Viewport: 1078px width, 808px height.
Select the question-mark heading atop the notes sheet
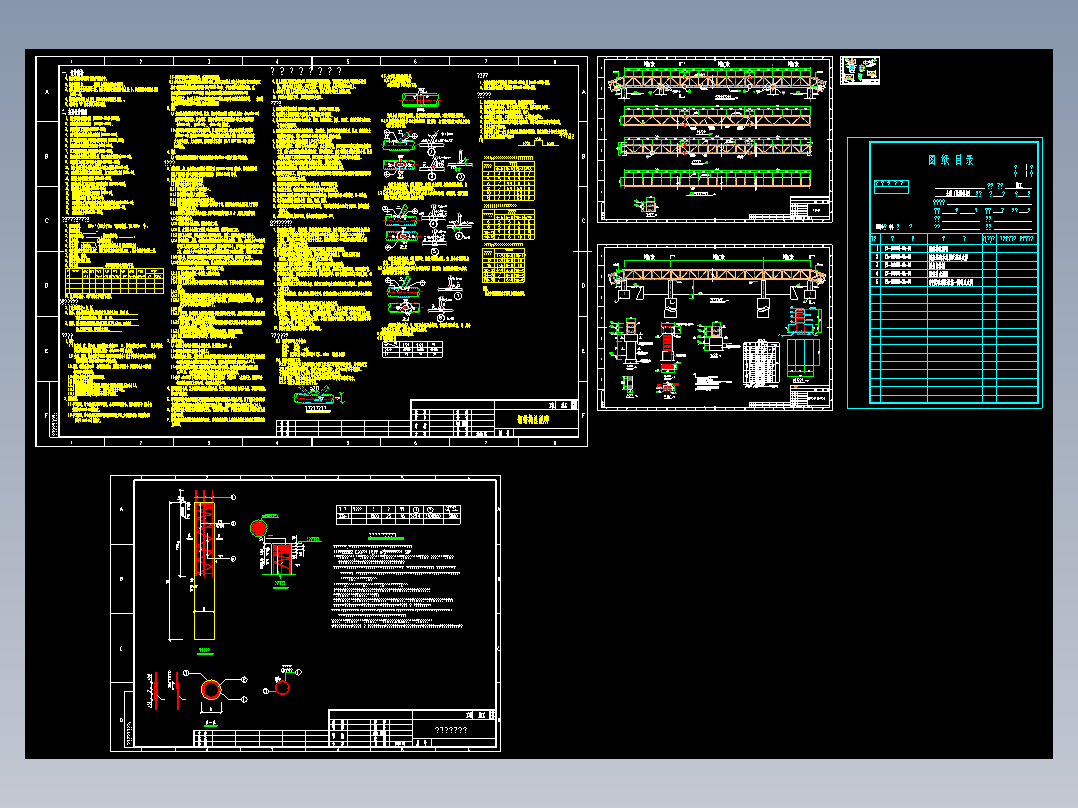tap(306, 71)
